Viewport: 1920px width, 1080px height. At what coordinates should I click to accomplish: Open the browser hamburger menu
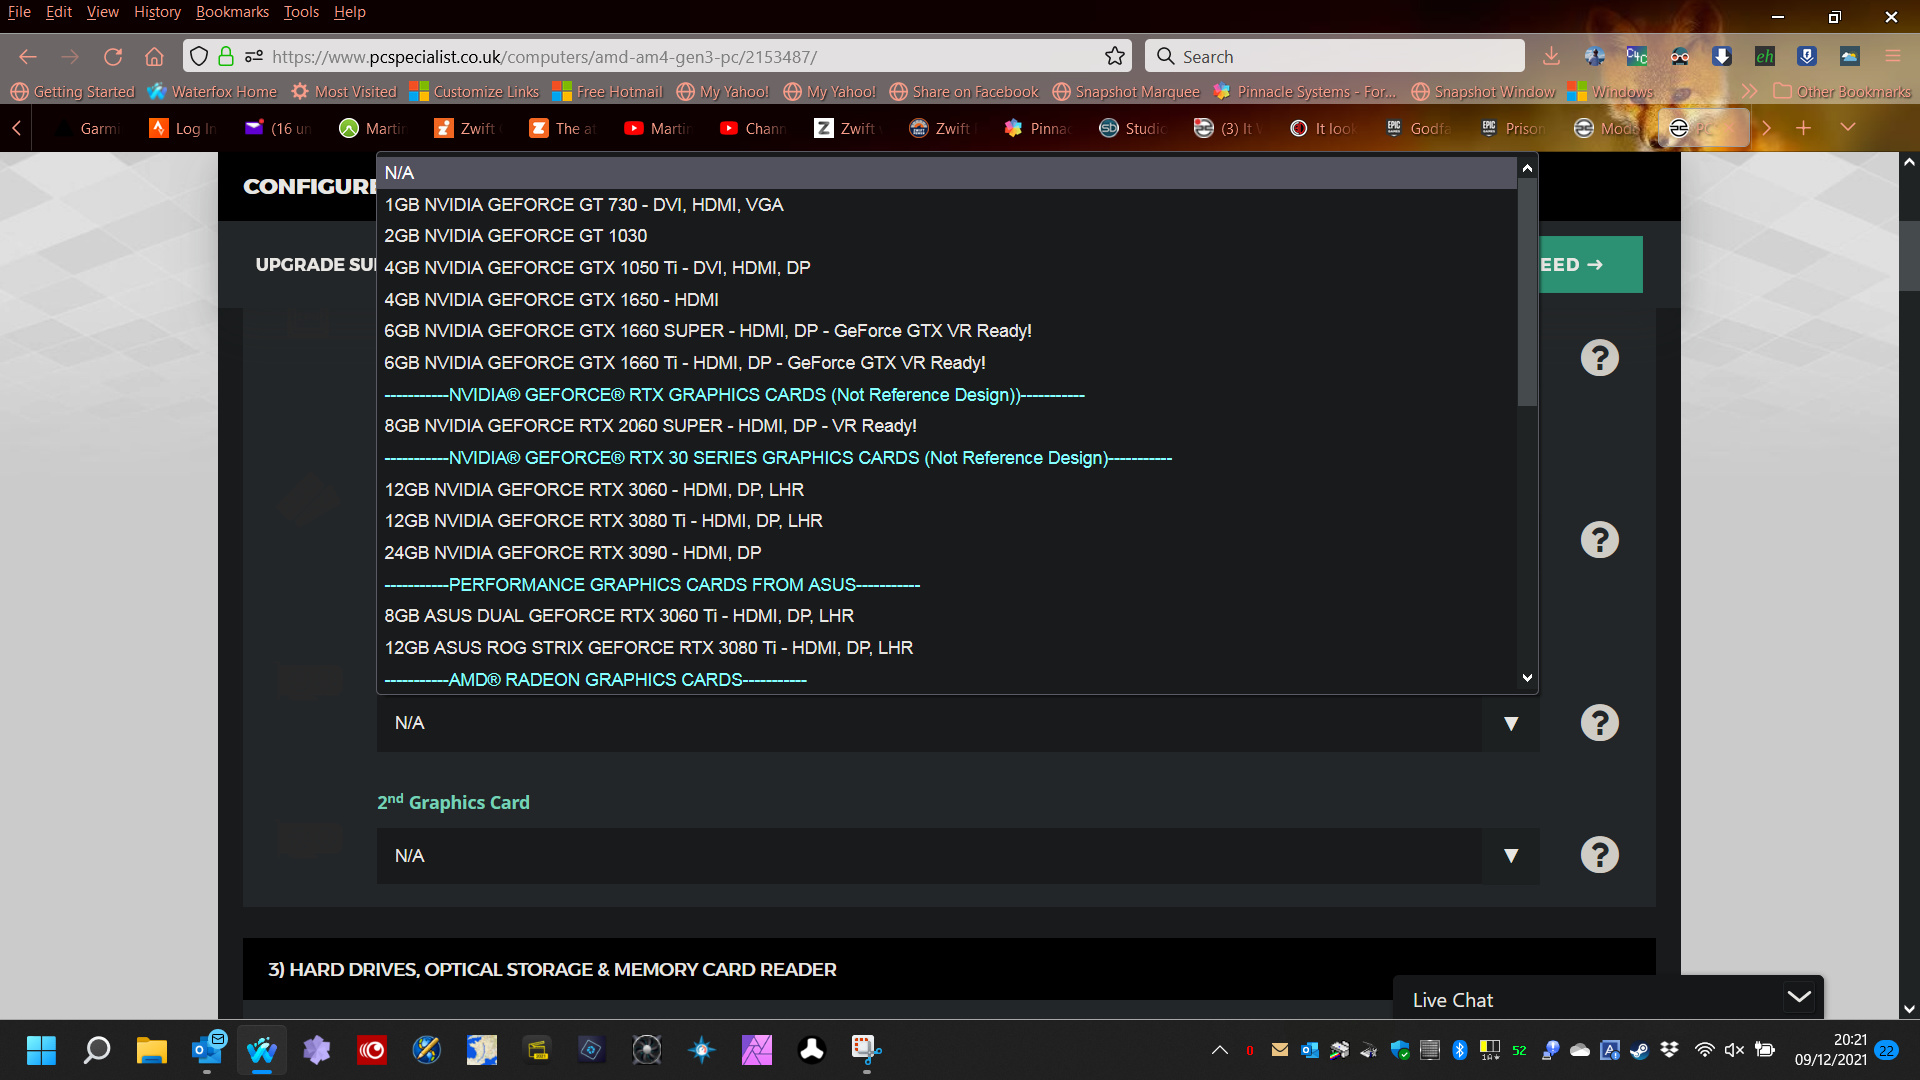tap(1892, 57)
